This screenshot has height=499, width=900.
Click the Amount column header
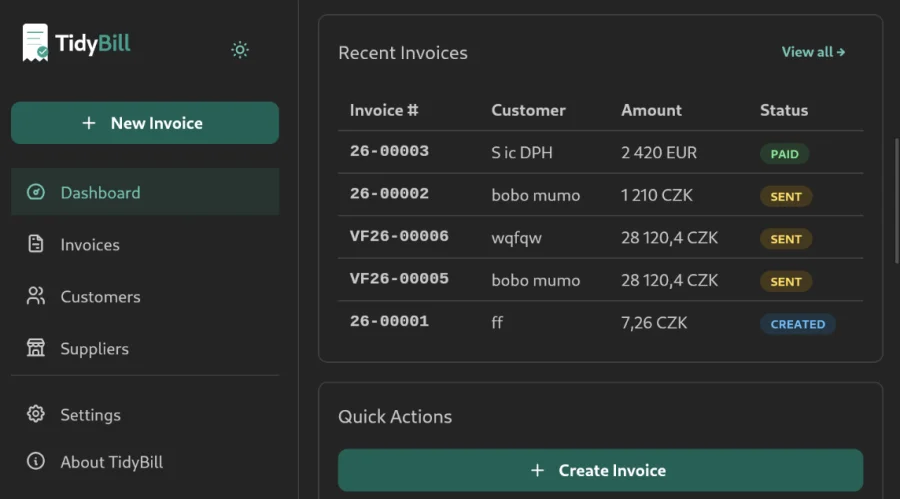[x=651, y=110]
